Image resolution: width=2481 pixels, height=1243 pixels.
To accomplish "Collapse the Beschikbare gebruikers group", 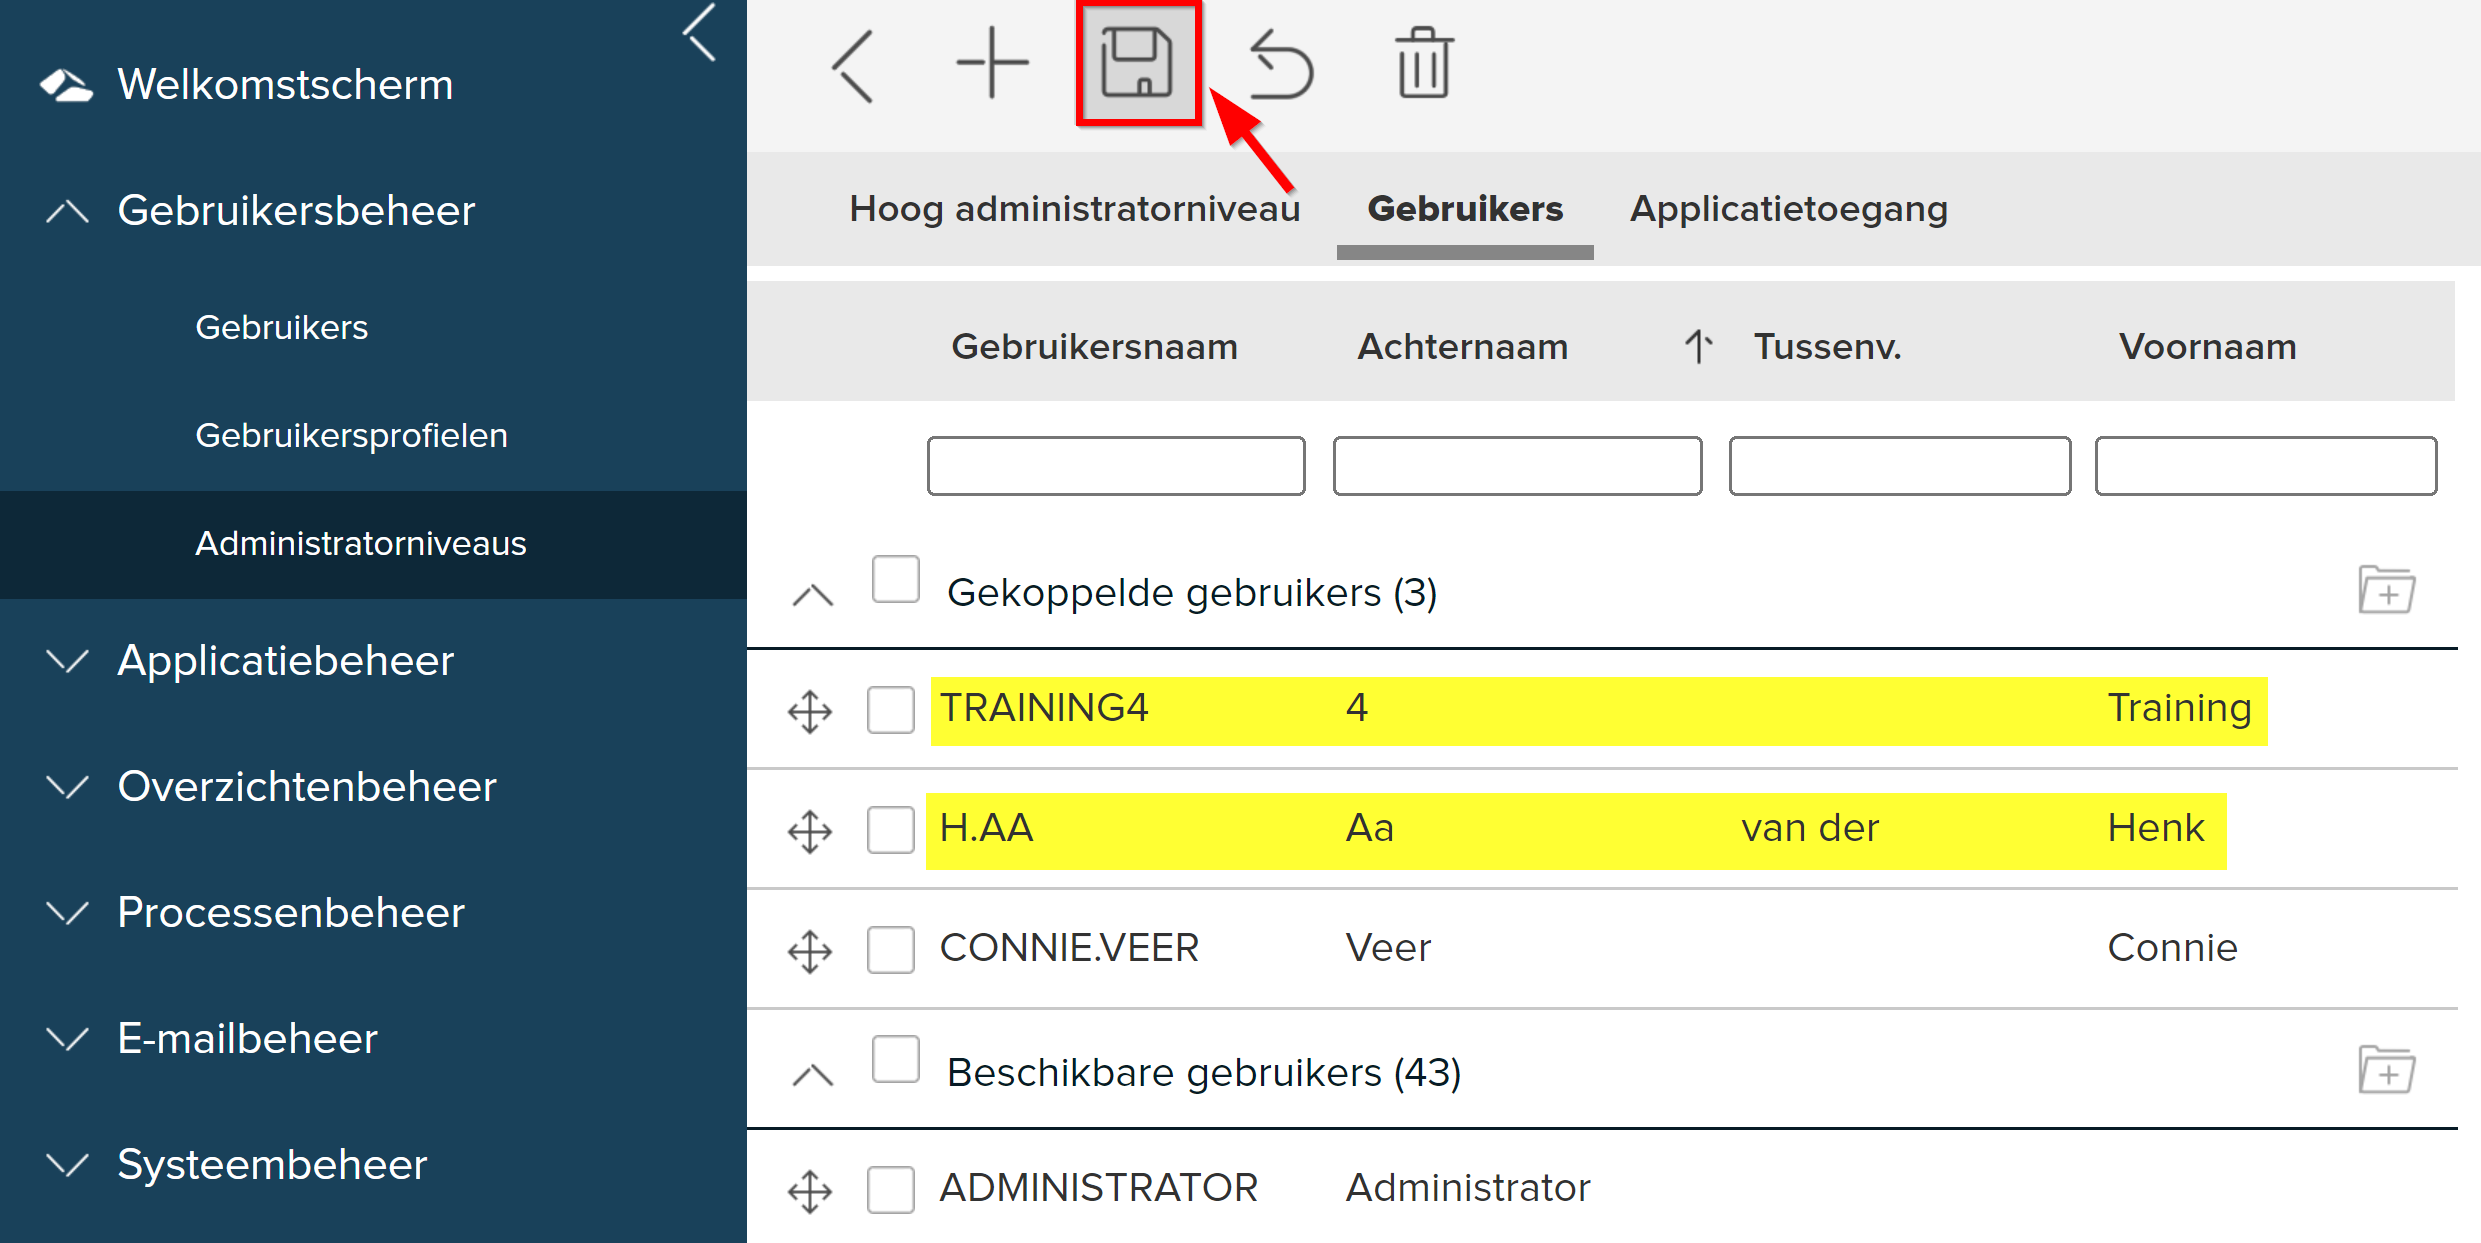I will [813, 1076].
